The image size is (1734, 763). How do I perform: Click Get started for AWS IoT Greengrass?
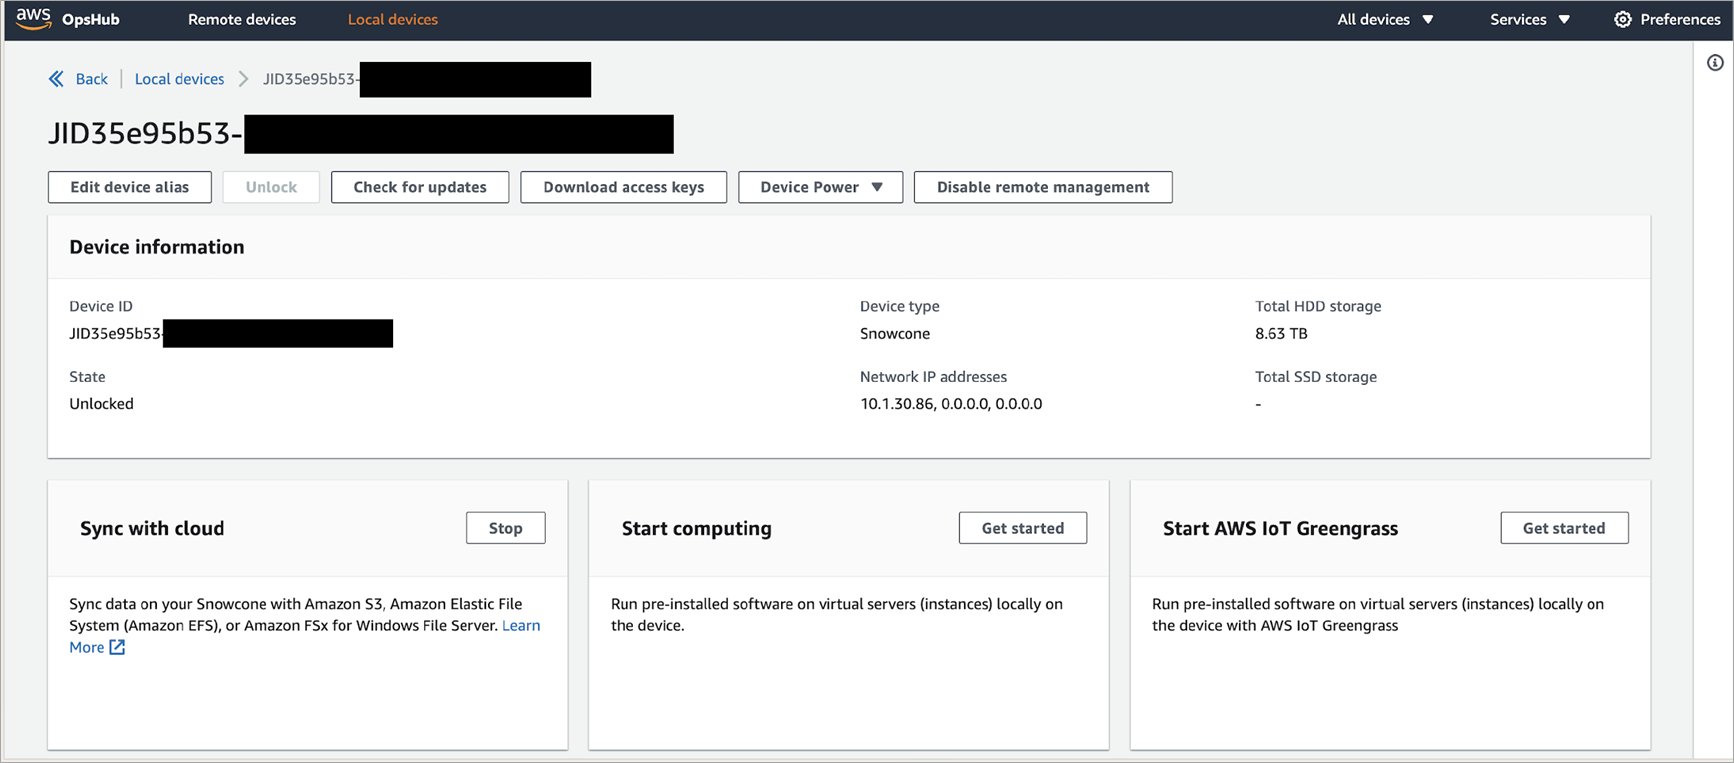[x=1564, y=528]
